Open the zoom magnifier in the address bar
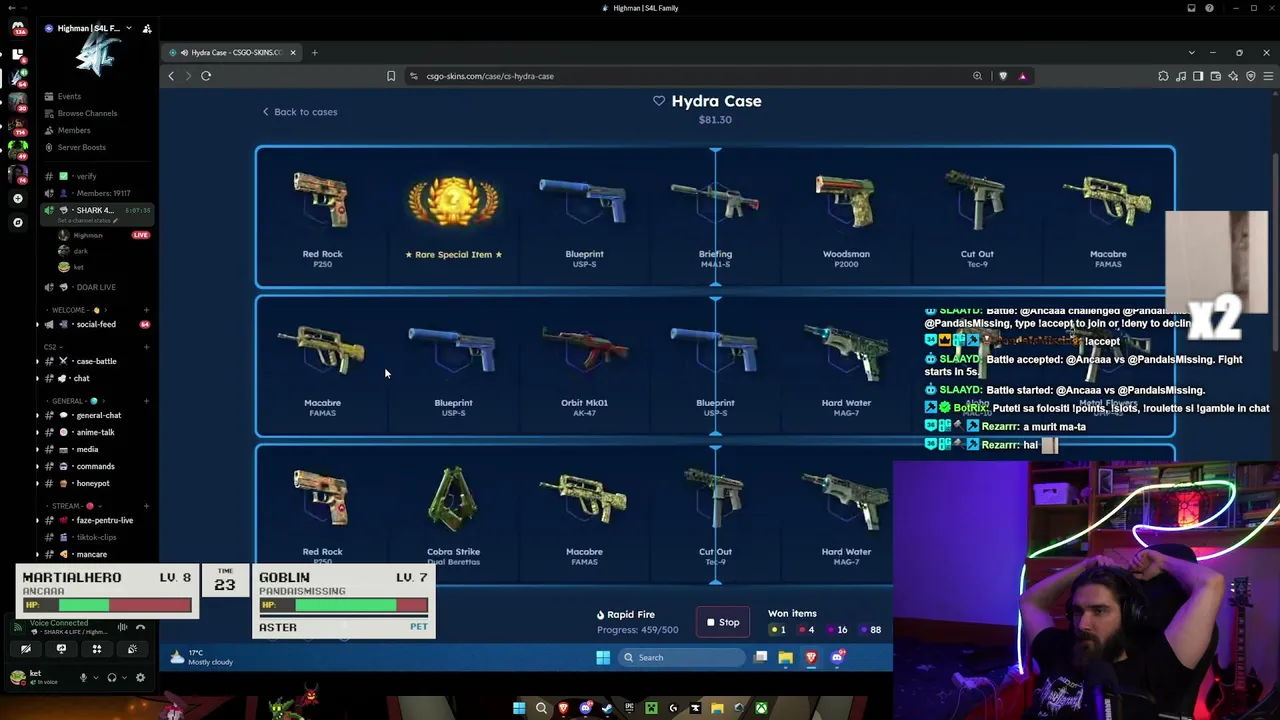The height and width of the screenshot is (720, 1280). 977,76
